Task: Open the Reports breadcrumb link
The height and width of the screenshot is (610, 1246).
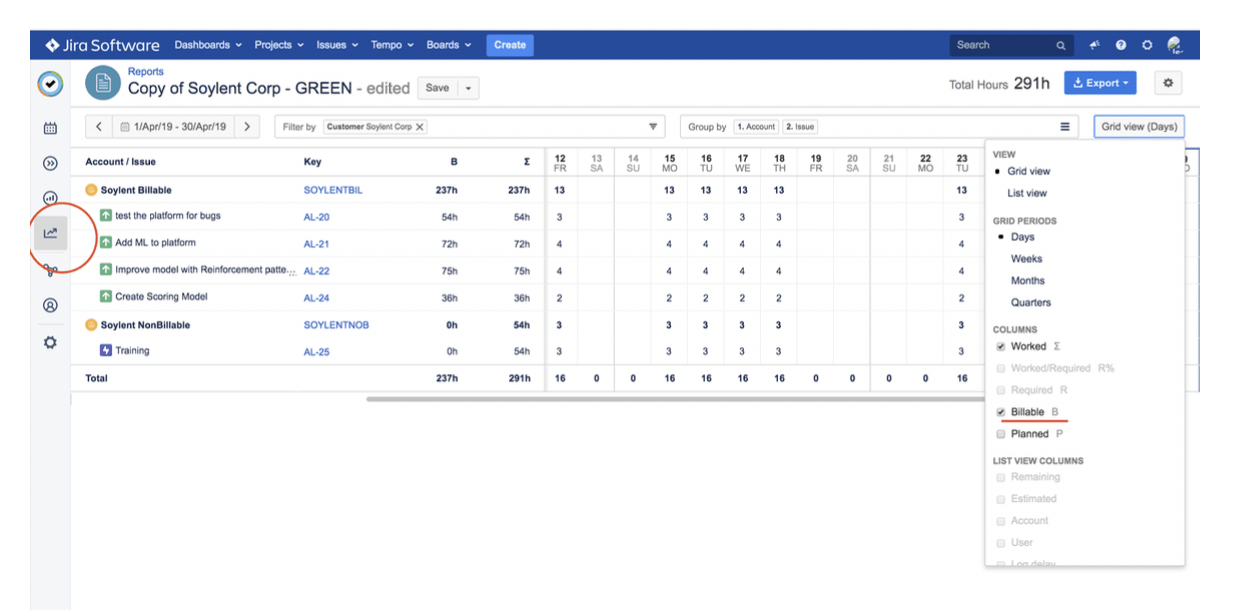Action: click(146, 72)
